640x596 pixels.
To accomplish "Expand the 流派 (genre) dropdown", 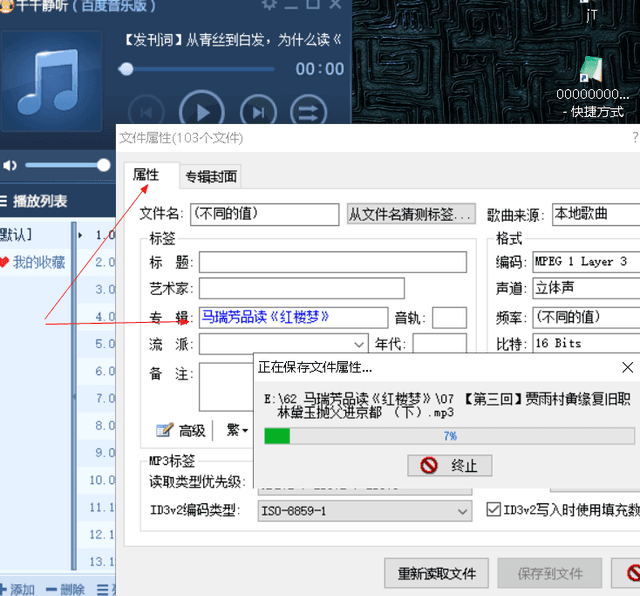I will click(x=358, y=344).
